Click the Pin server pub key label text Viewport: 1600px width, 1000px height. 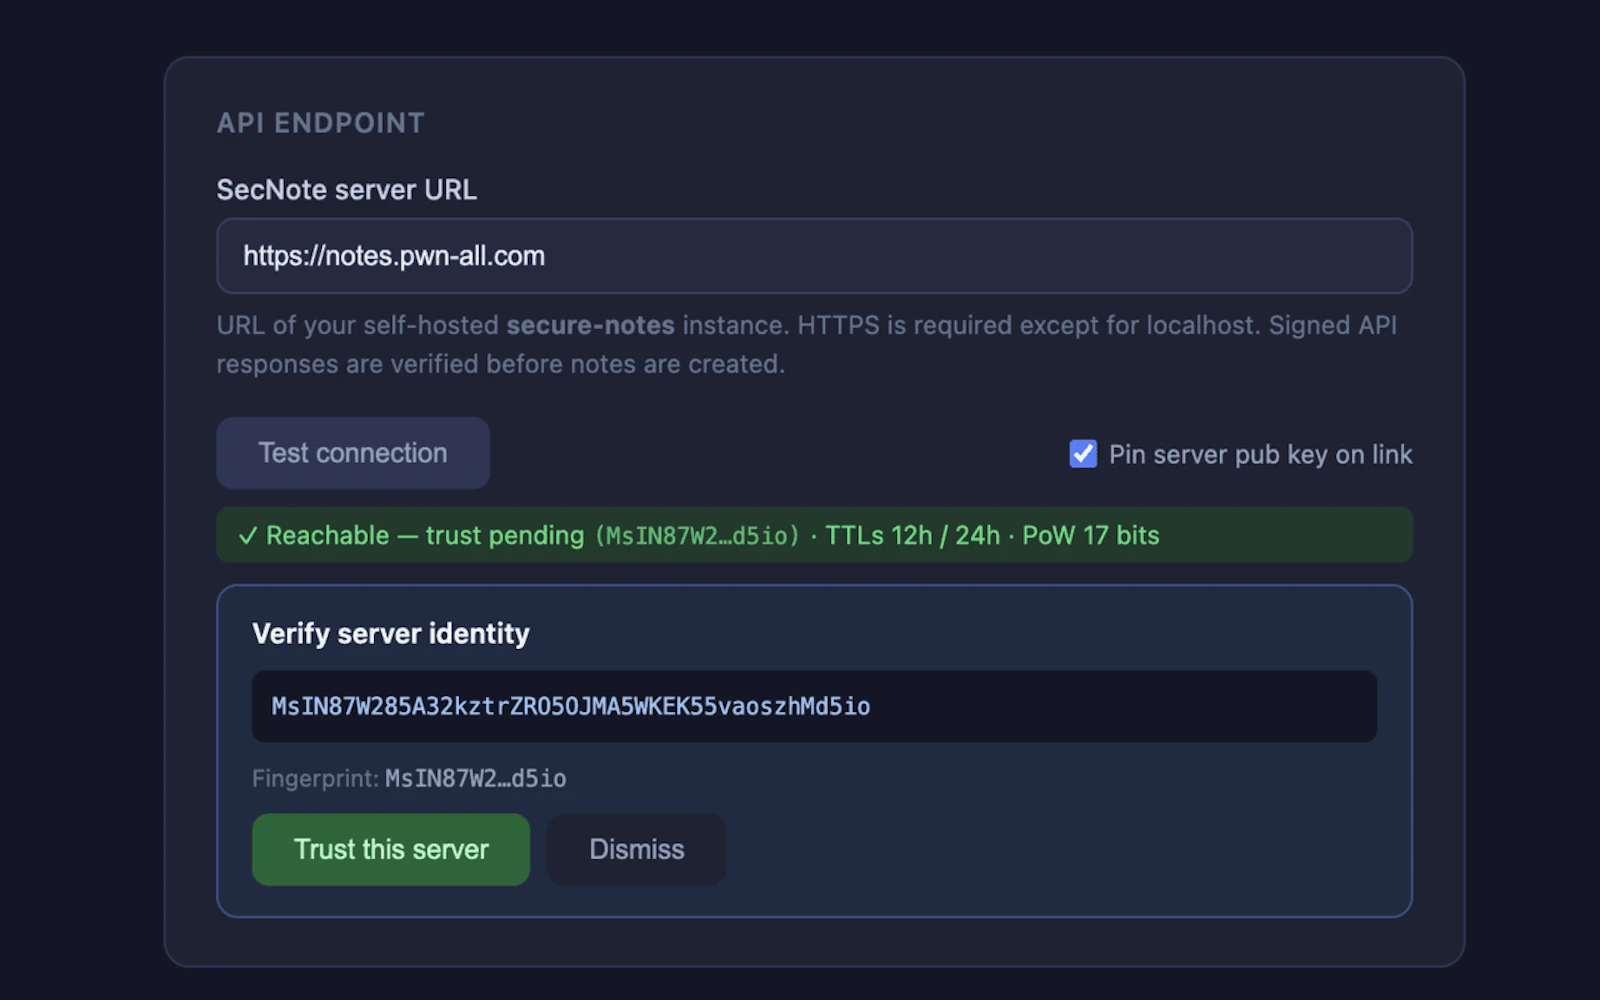pos(1260,454)
